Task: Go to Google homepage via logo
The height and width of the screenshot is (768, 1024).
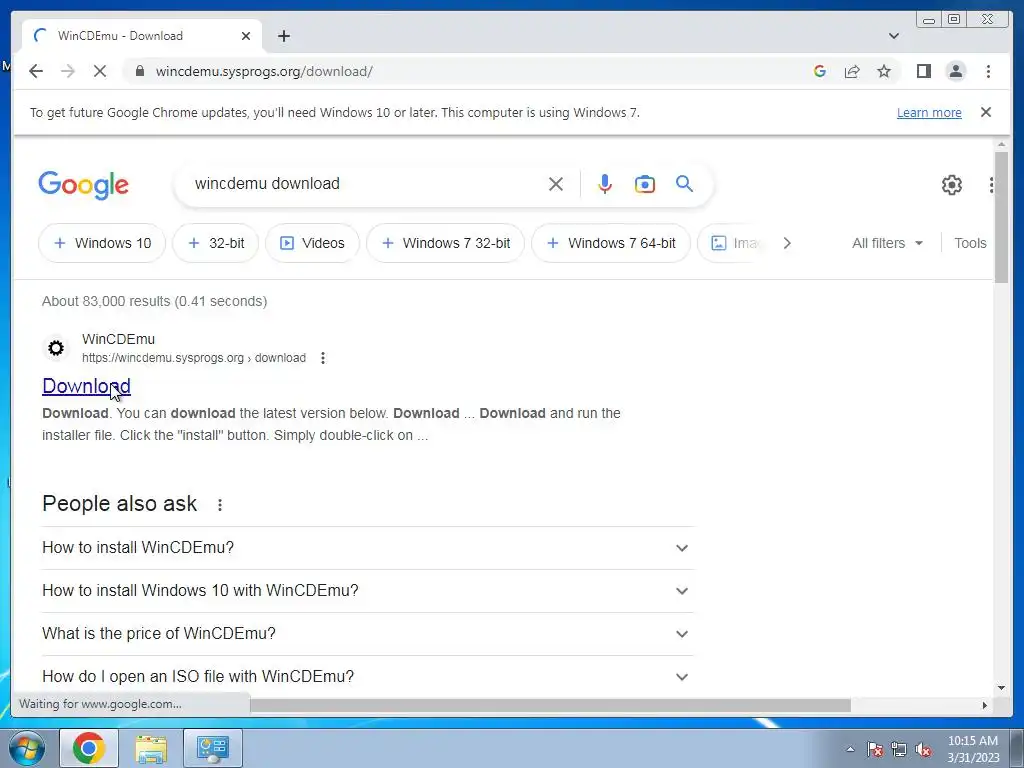Action: click(x=84, y=185)
